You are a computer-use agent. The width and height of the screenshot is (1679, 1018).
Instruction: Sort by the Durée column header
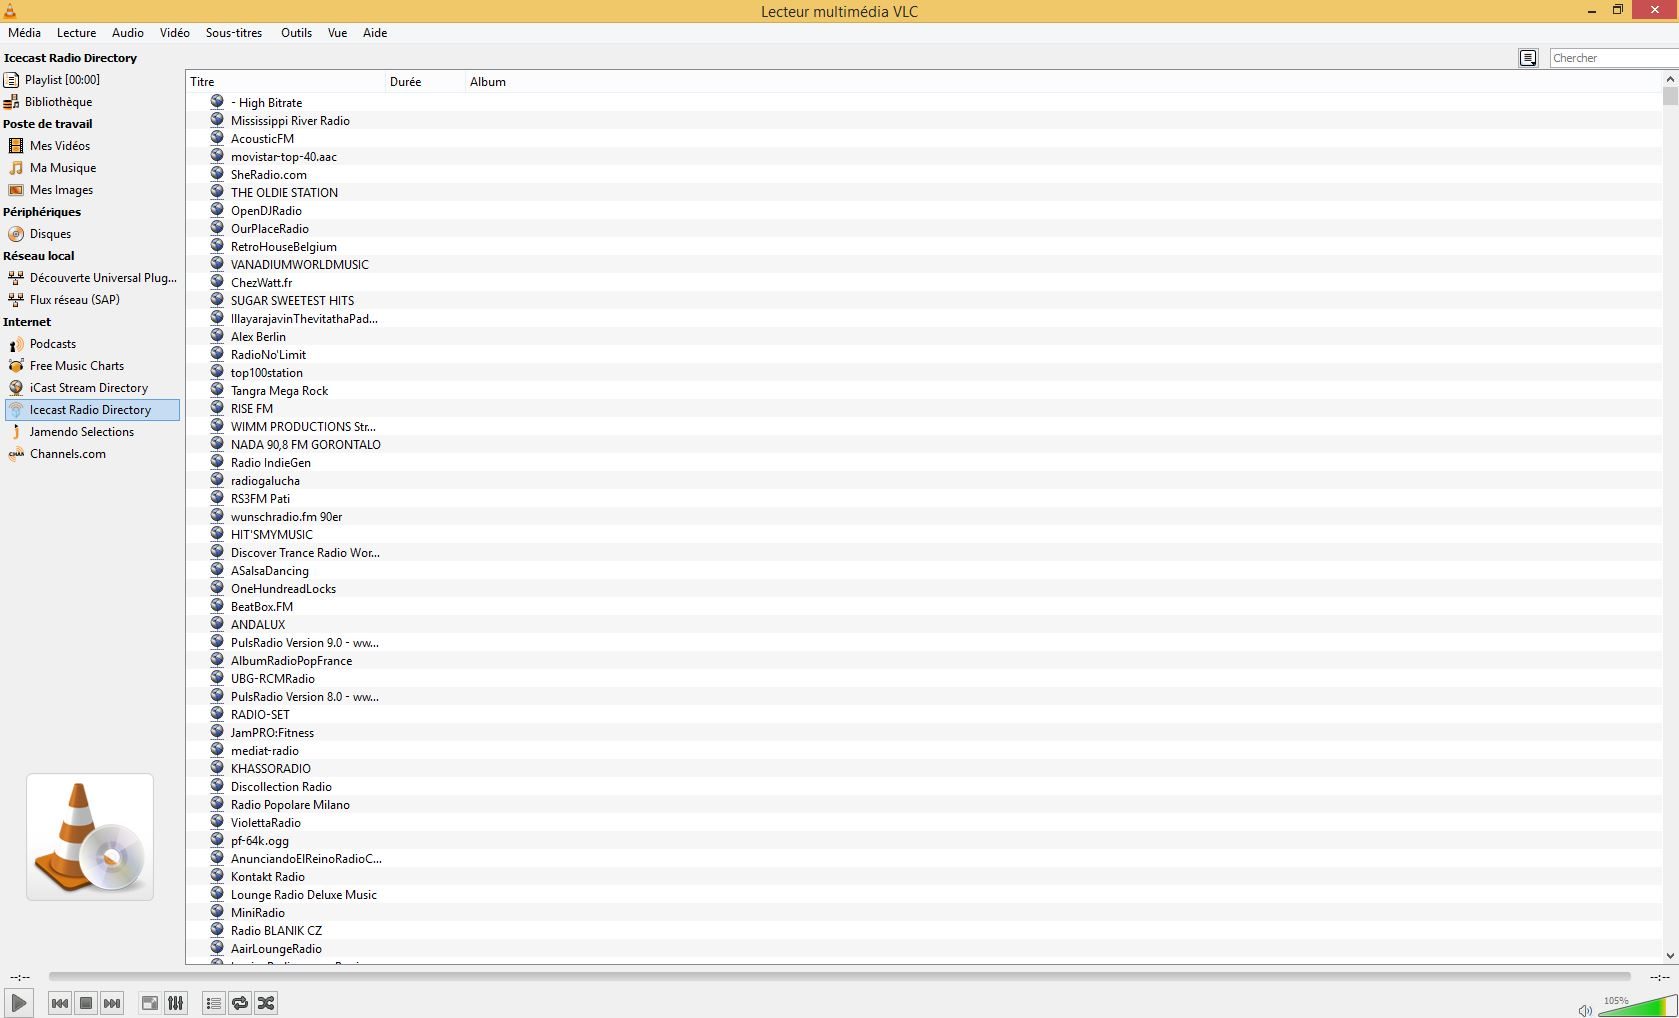click(x=425, y=82)
